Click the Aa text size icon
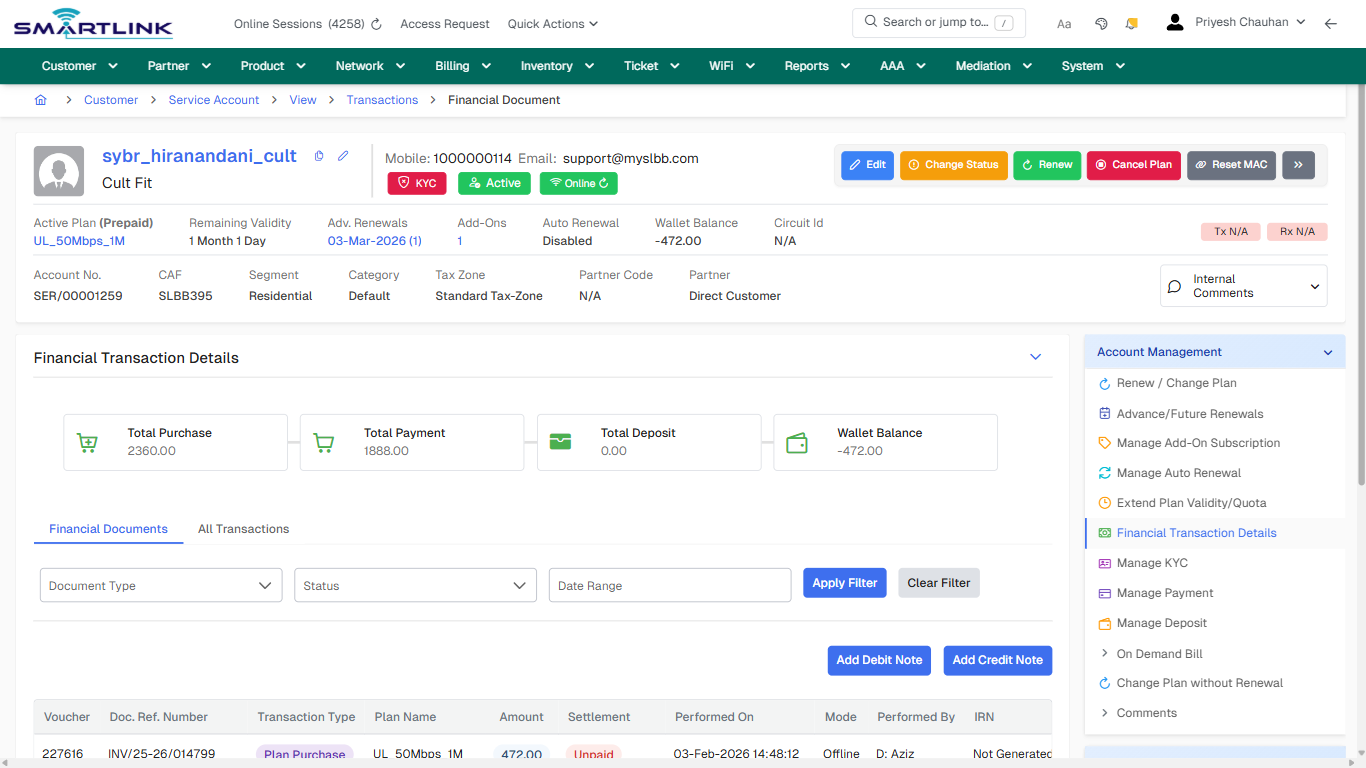 (x=1064, y=23)
